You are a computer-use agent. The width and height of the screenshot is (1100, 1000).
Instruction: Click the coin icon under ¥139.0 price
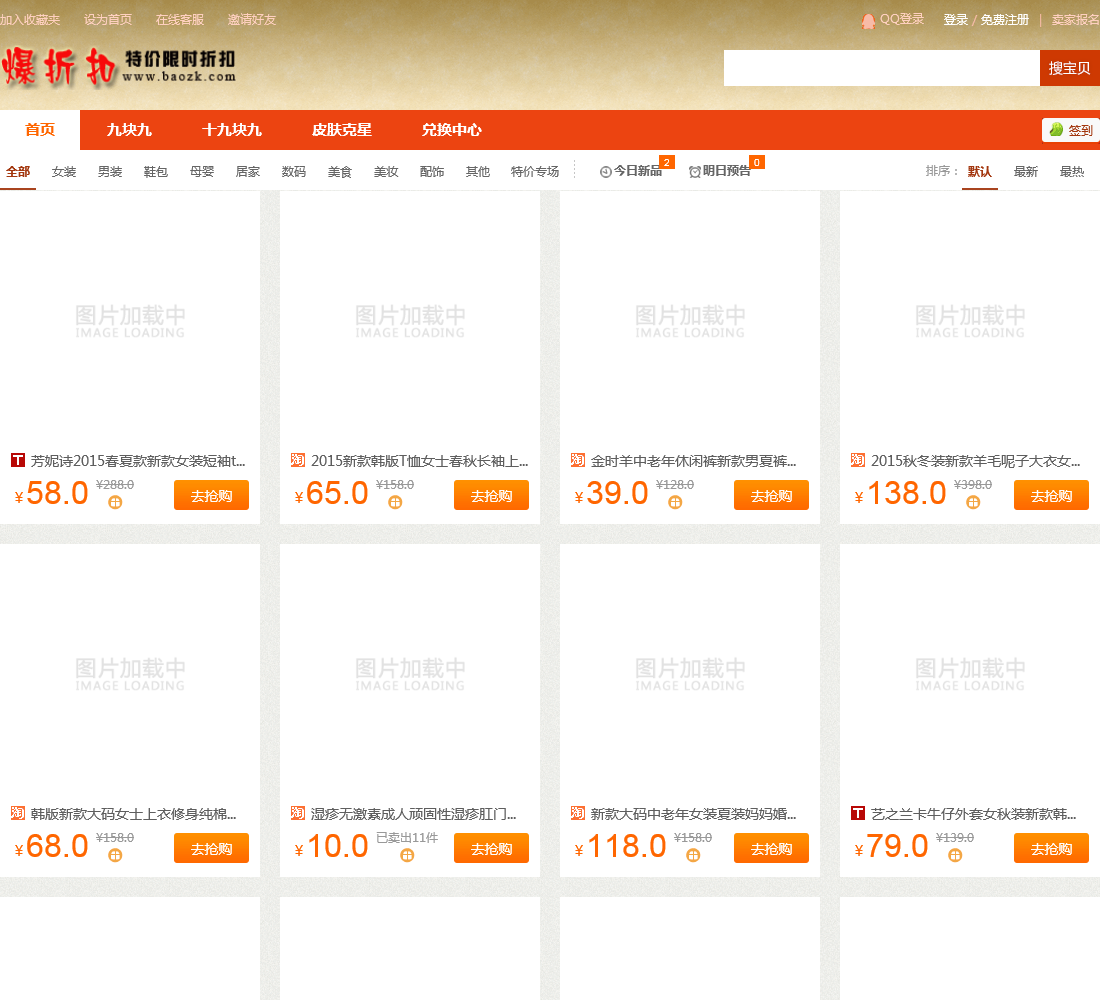click(955, 855)
